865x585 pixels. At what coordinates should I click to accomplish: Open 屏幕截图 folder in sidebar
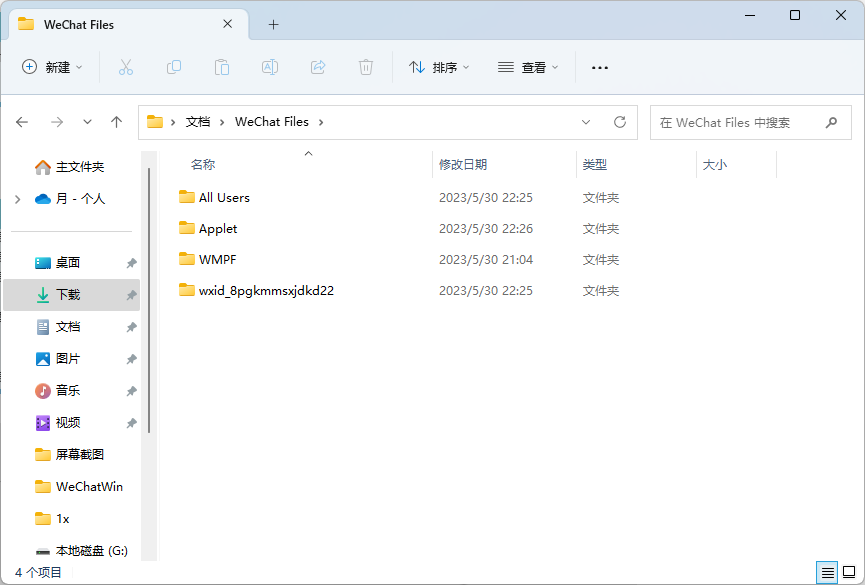coord(72,455)
